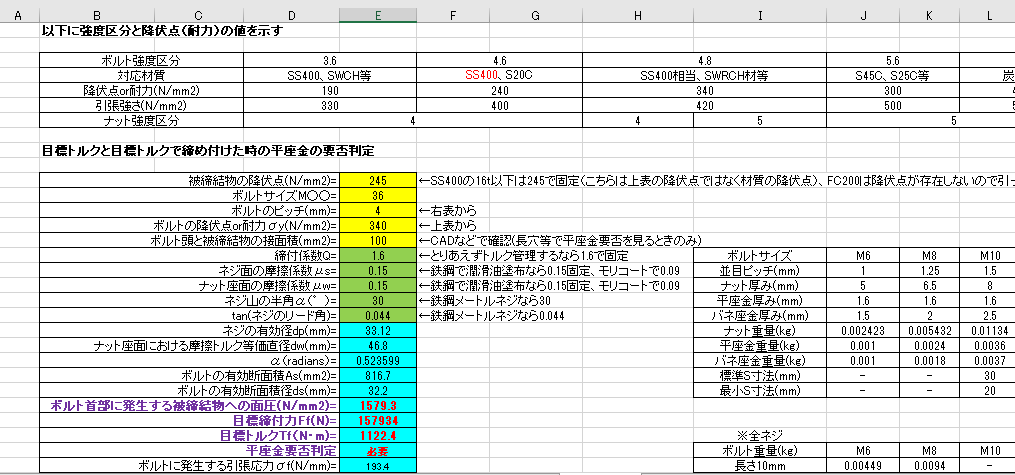Screen dimensions: 1015x475
Task: Click label ナット強度区分
Action: (141, 120)
